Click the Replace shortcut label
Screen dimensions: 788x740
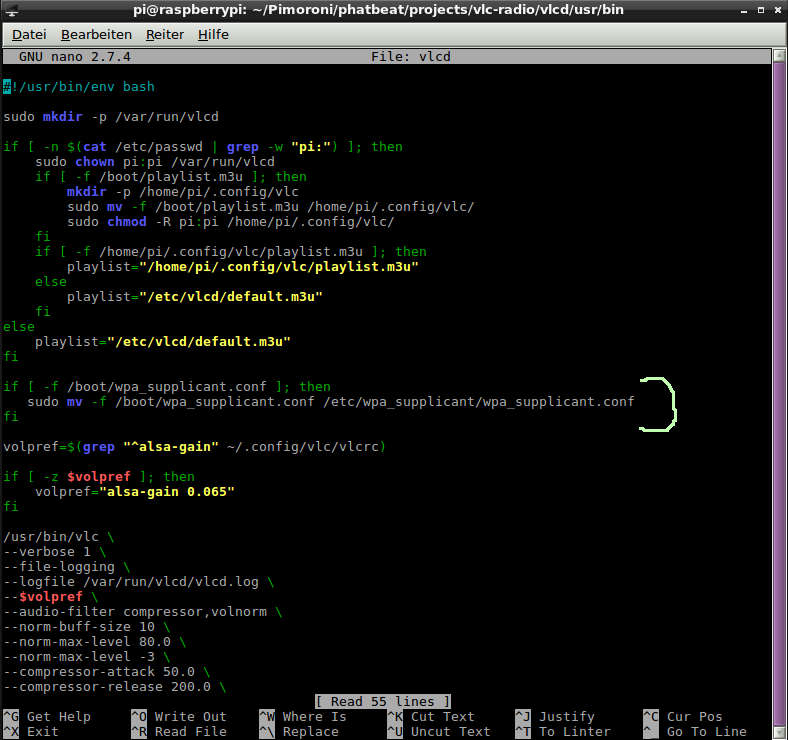pos(310,731)
